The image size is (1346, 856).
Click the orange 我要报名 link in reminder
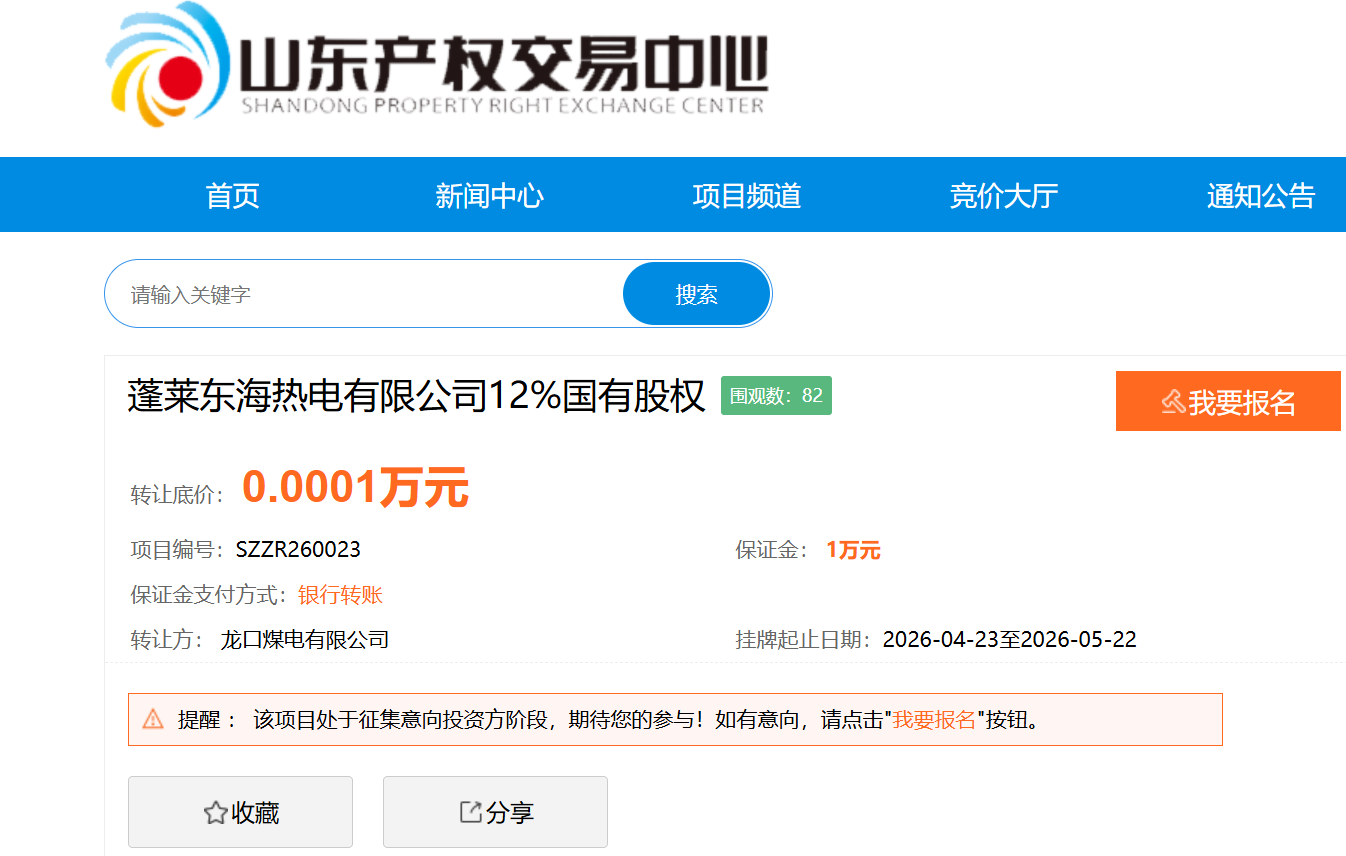click(x=934, y=720)
